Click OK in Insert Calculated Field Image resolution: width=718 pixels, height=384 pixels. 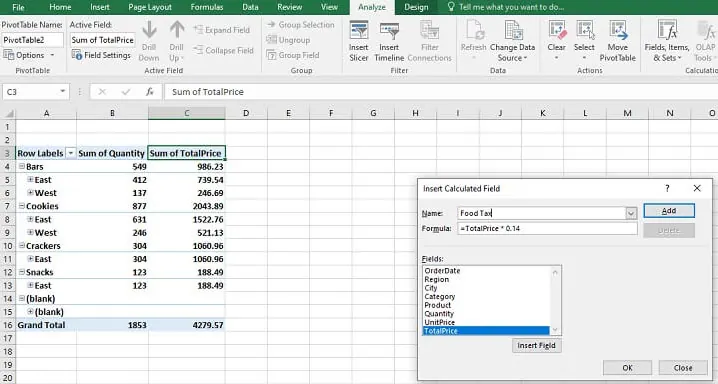click(627, 368)
